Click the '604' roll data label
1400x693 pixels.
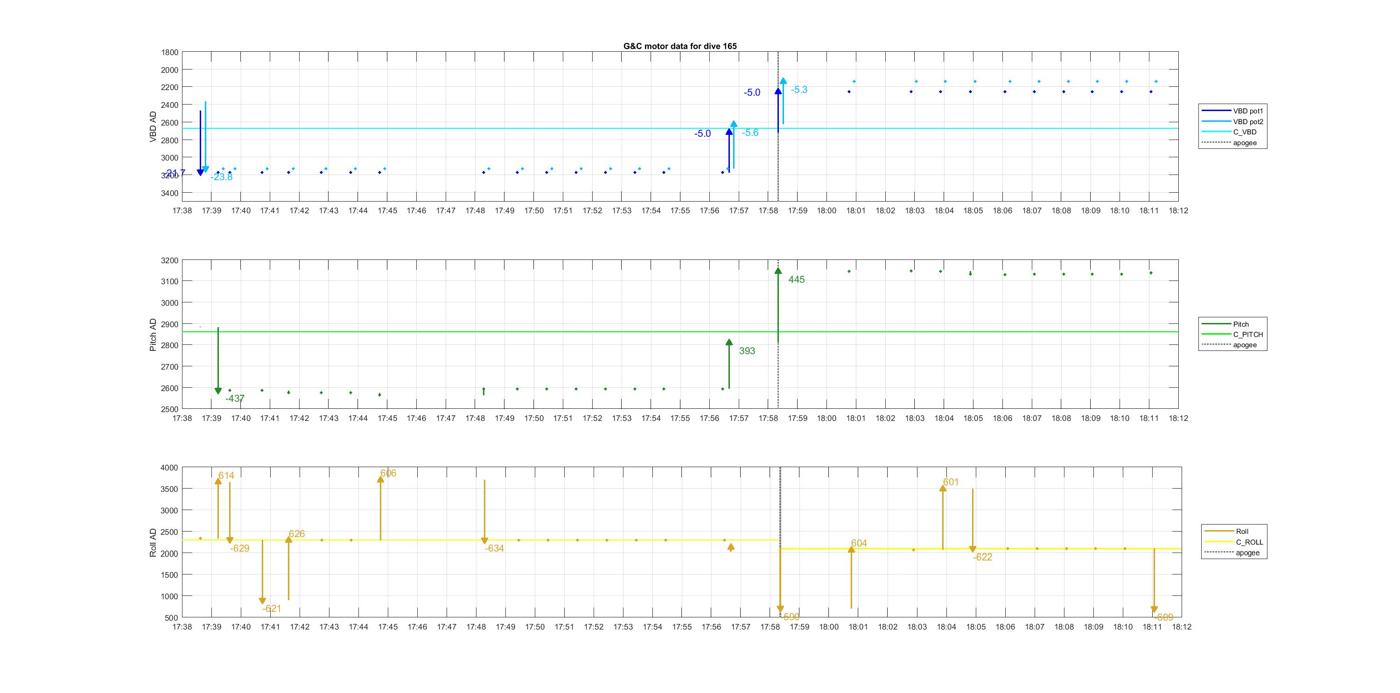(859, 543)
